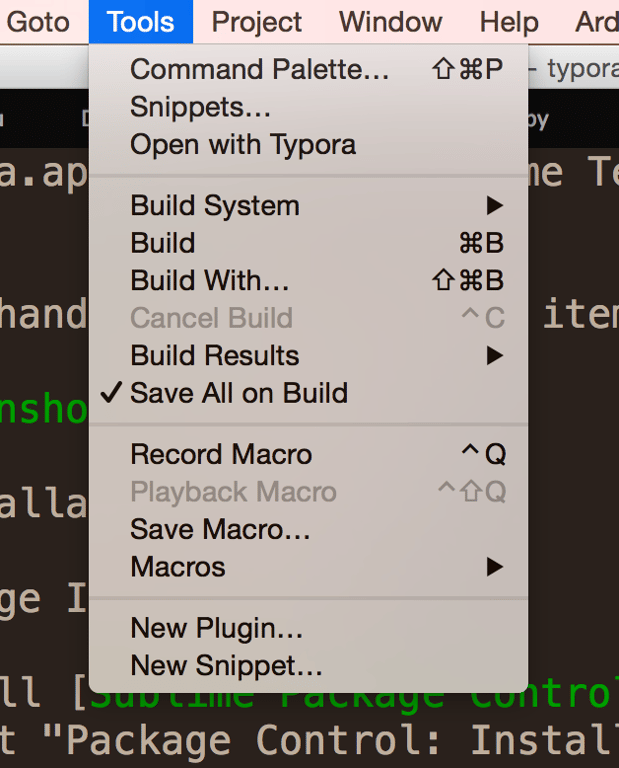Create a New Plugin…

tap(216, 629)
